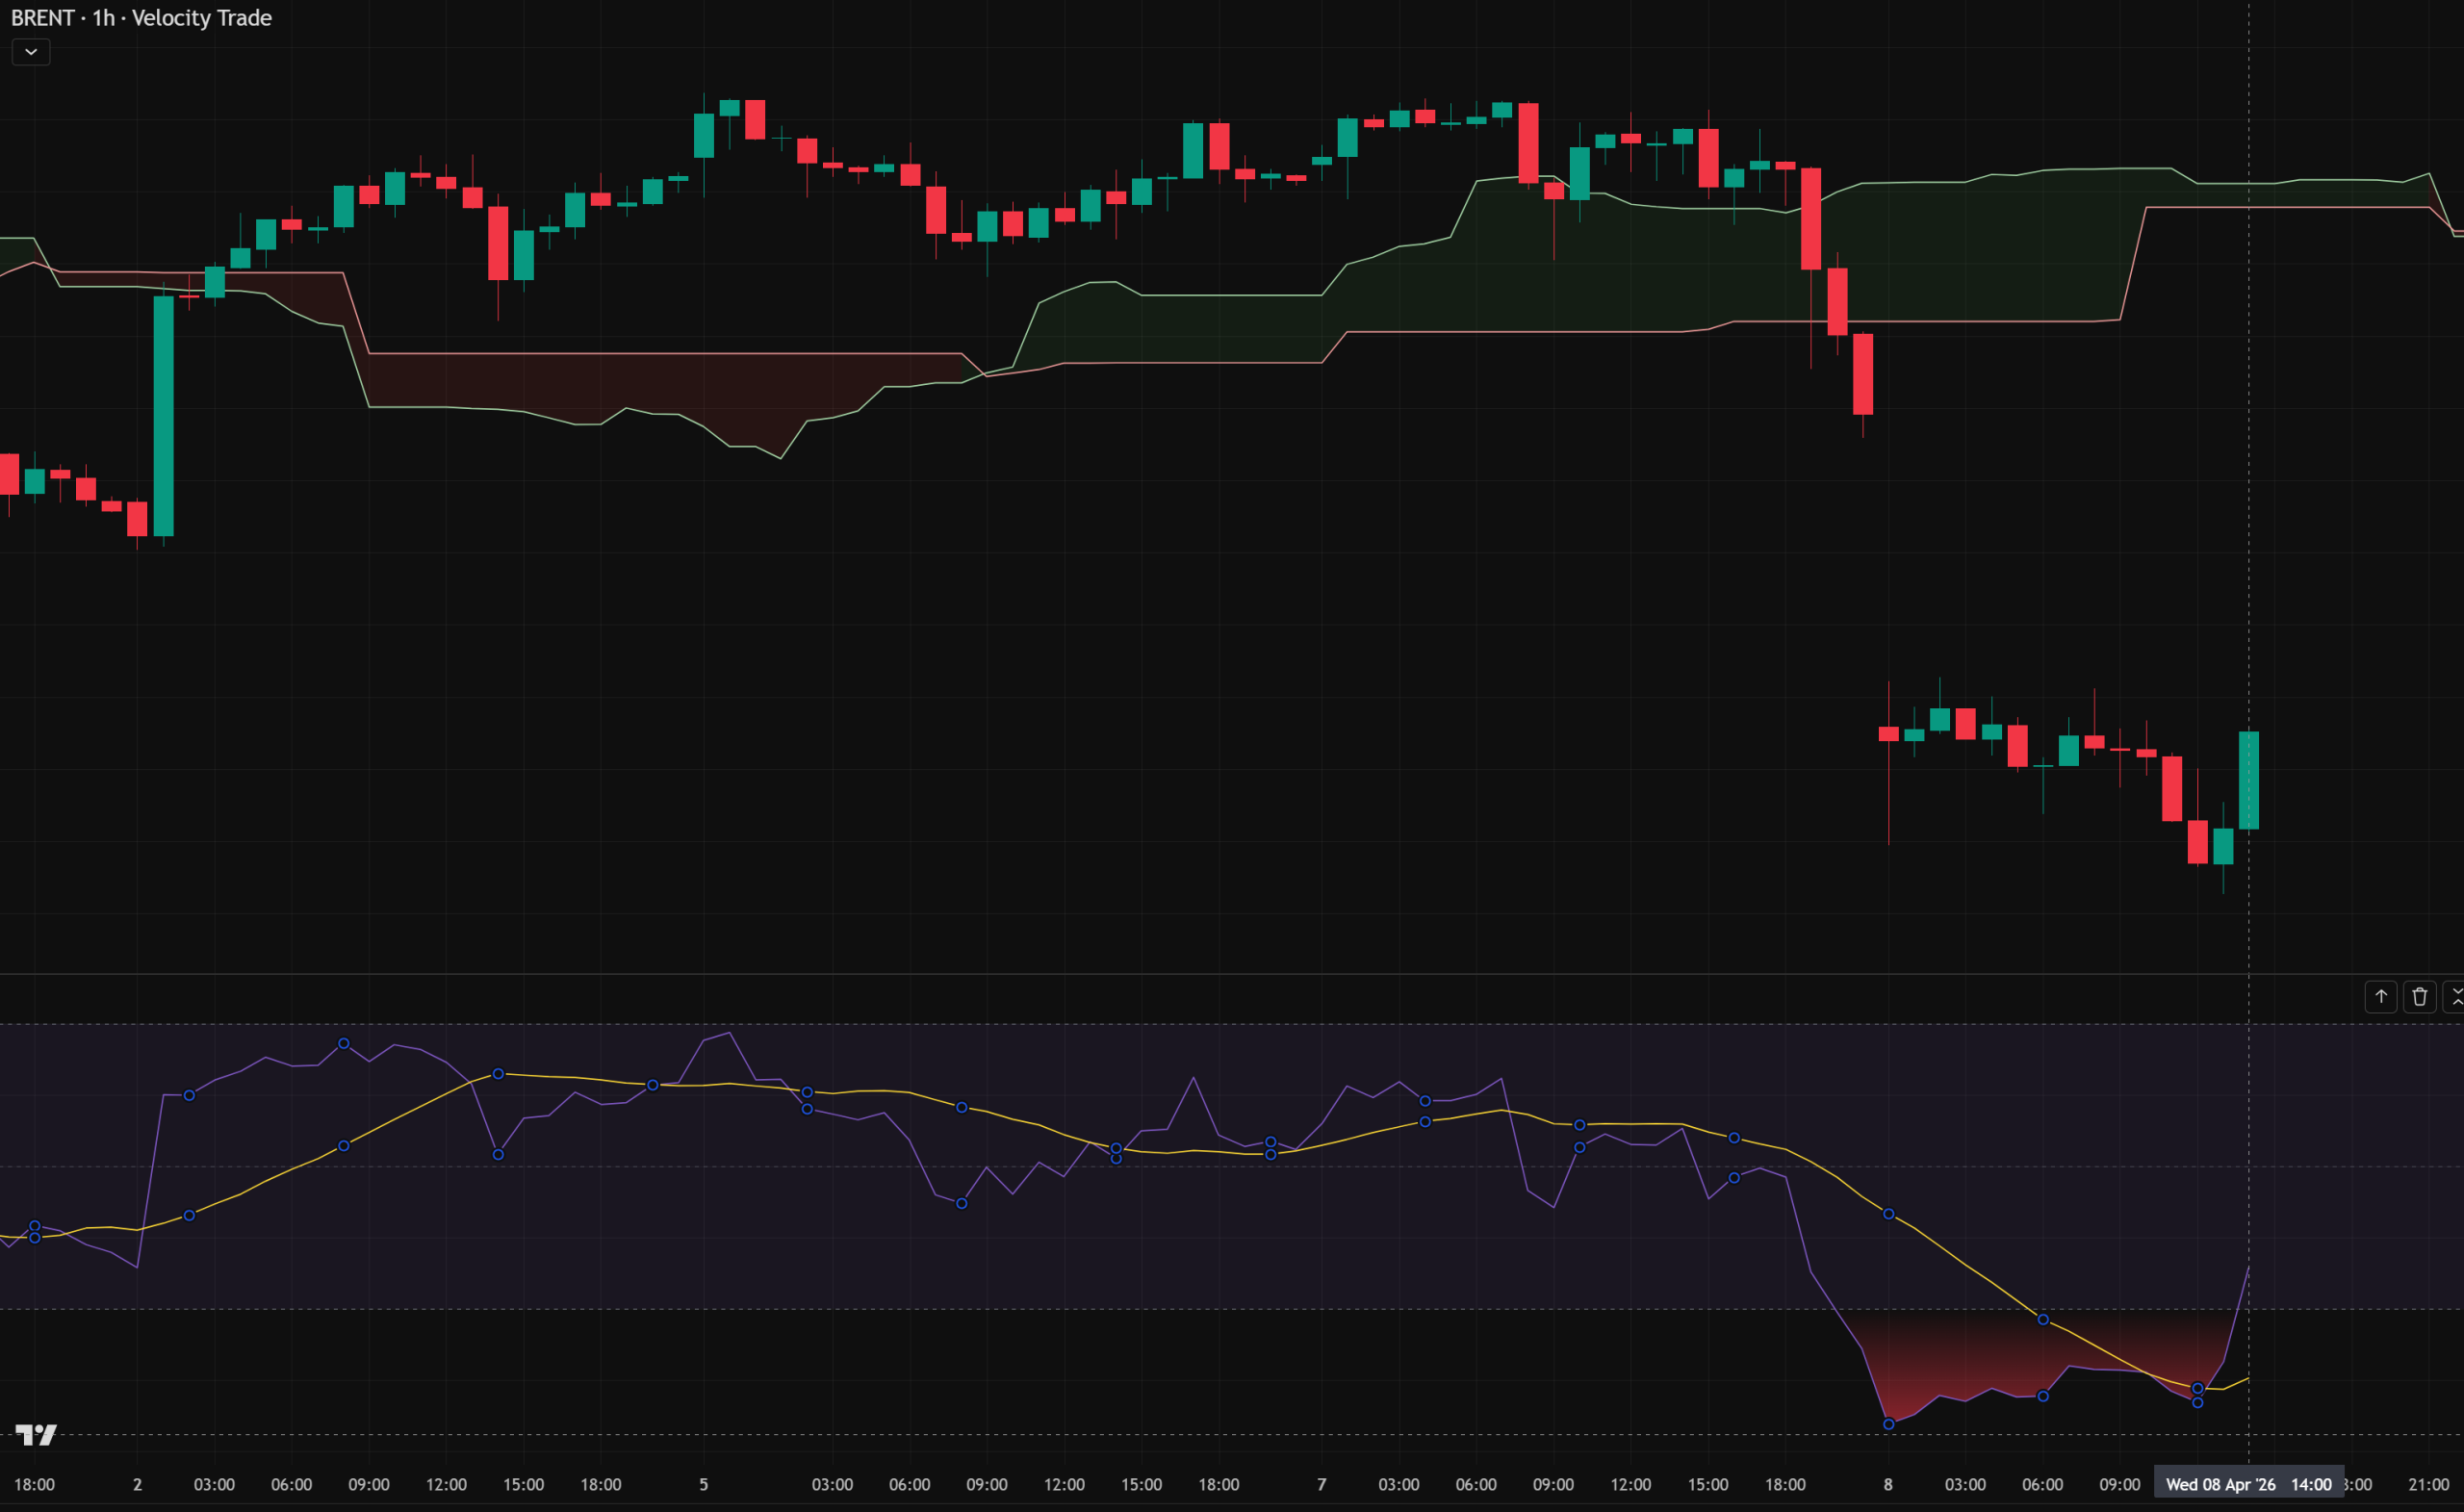Click the 5 date label on time axis

click(703, 1485)
